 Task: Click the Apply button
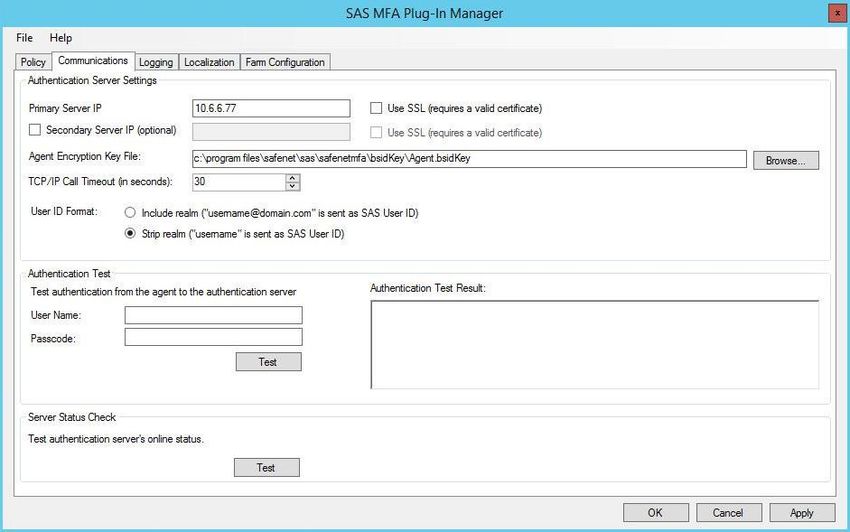click(802, 512)
